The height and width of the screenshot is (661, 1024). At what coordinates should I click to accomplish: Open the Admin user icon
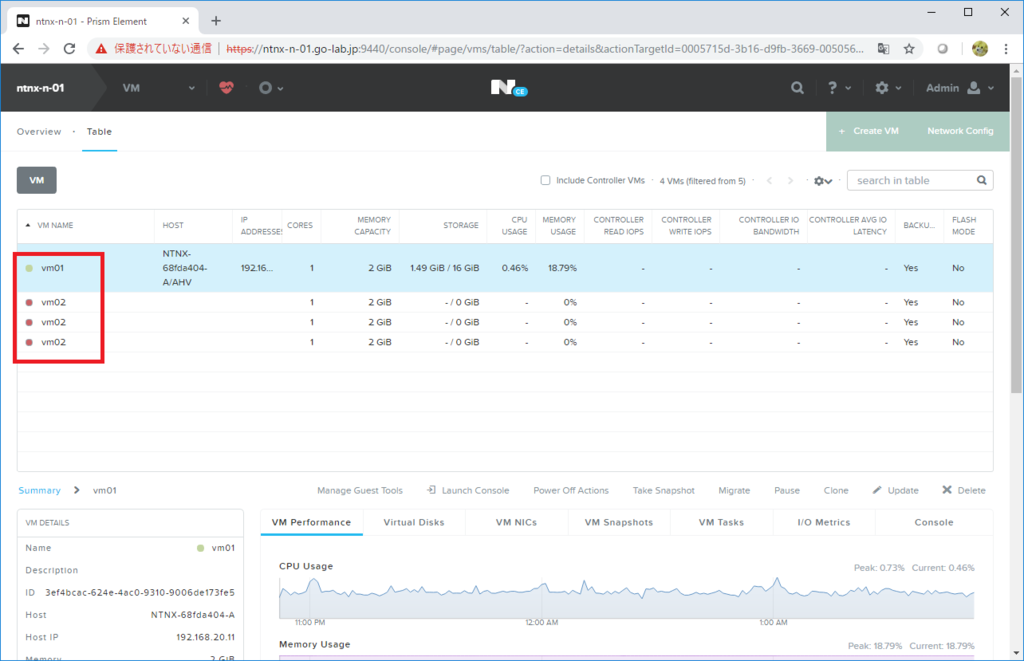click(x=974, y=88)
